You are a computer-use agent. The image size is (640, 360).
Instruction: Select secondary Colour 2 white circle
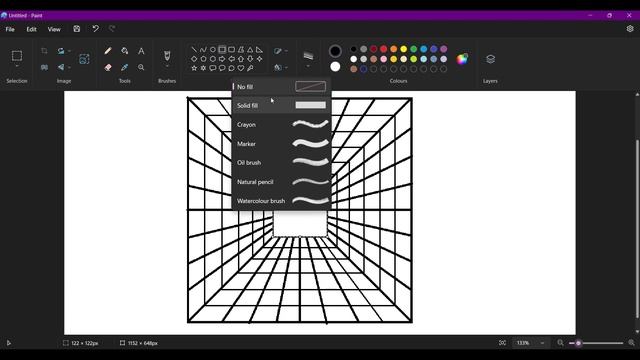tap(335, 67)
